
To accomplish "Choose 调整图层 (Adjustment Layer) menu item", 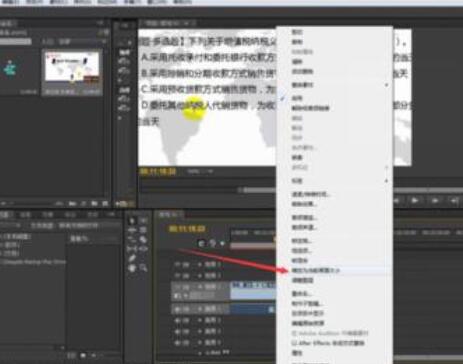I will click(x=302, y=280).
